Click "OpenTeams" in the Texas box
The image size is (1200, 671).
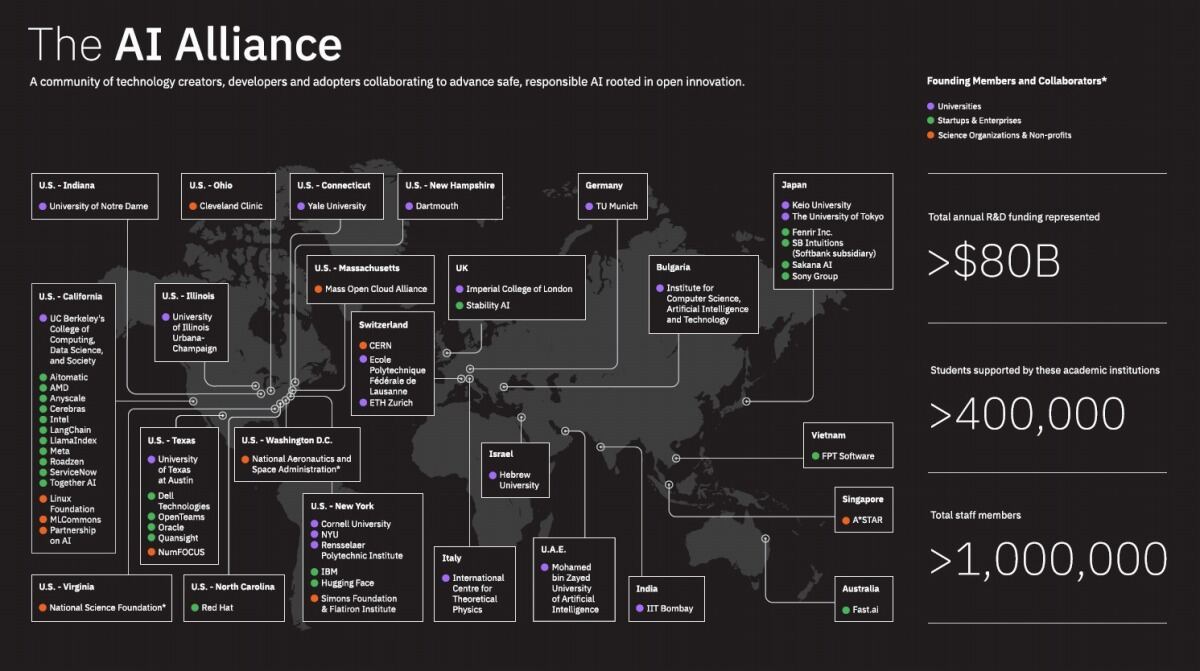[181, 517]
